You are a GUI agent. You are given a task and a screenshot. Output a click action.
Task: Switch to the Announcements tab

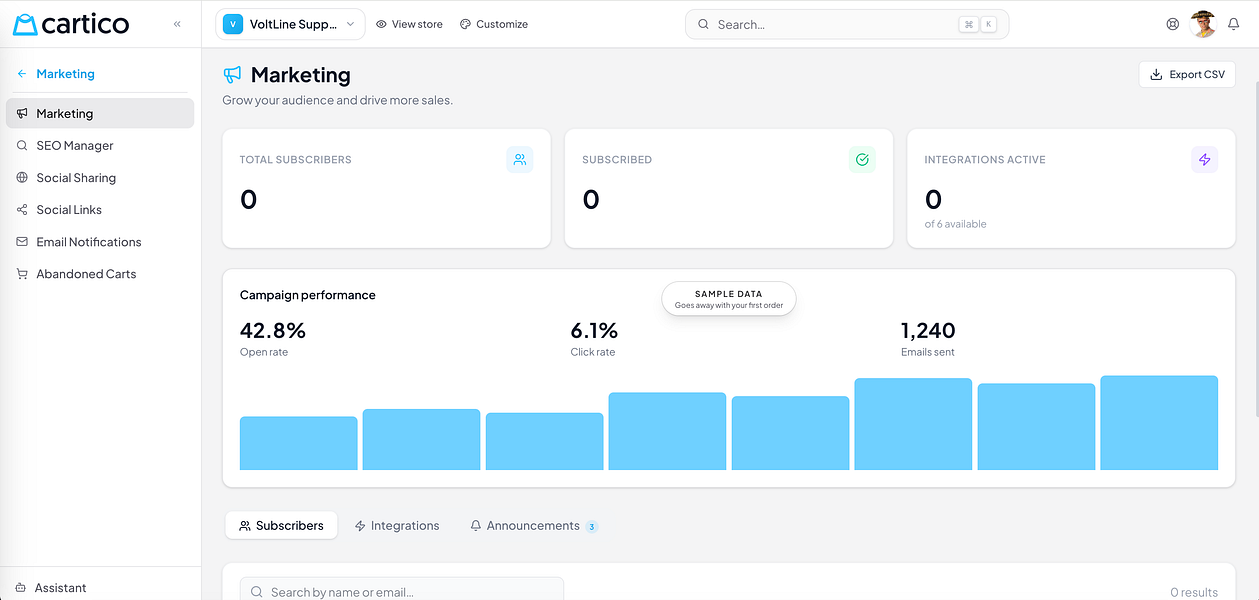pos(533,525)
